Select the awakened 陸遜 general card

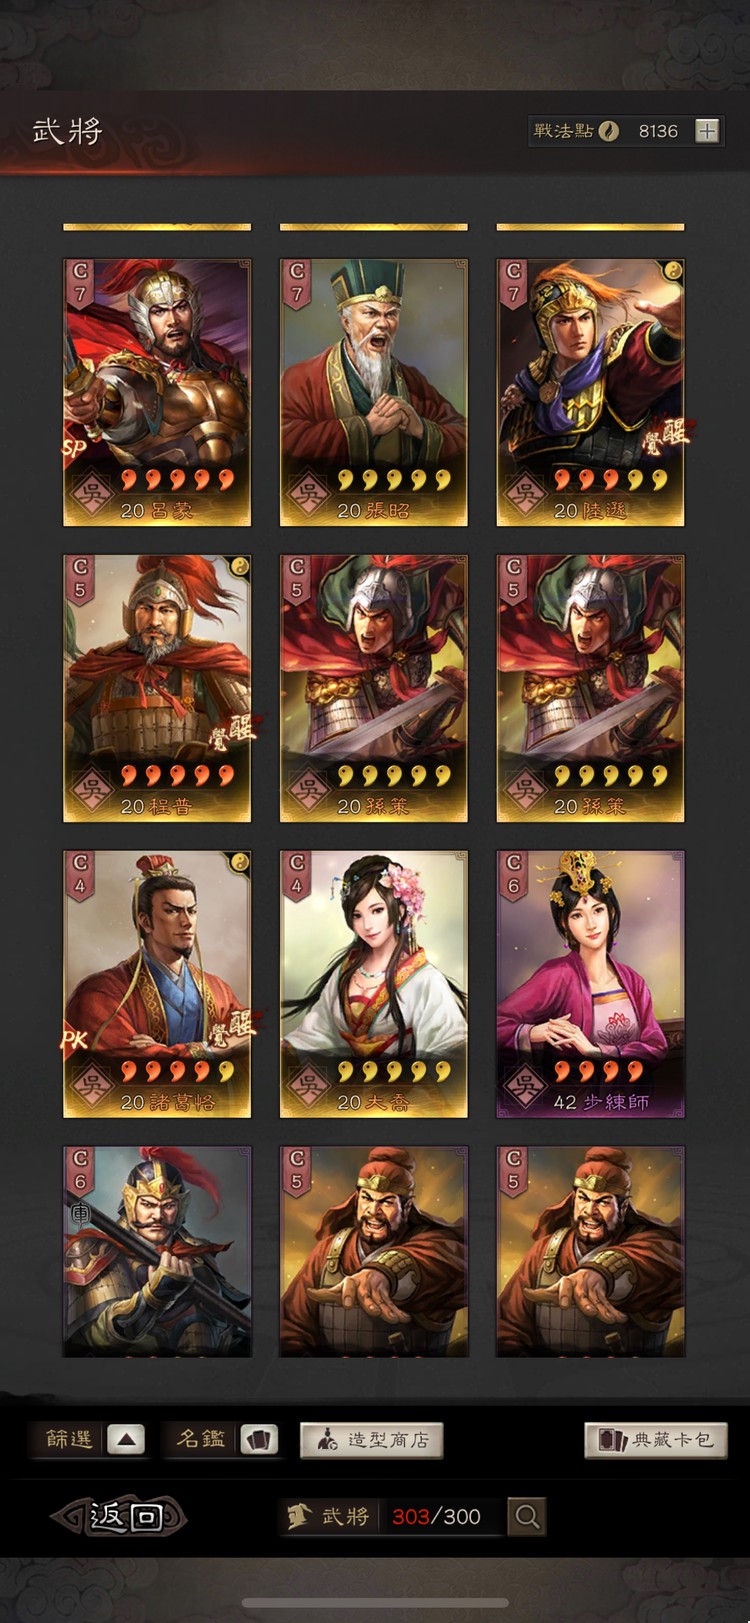pos(591,392)
